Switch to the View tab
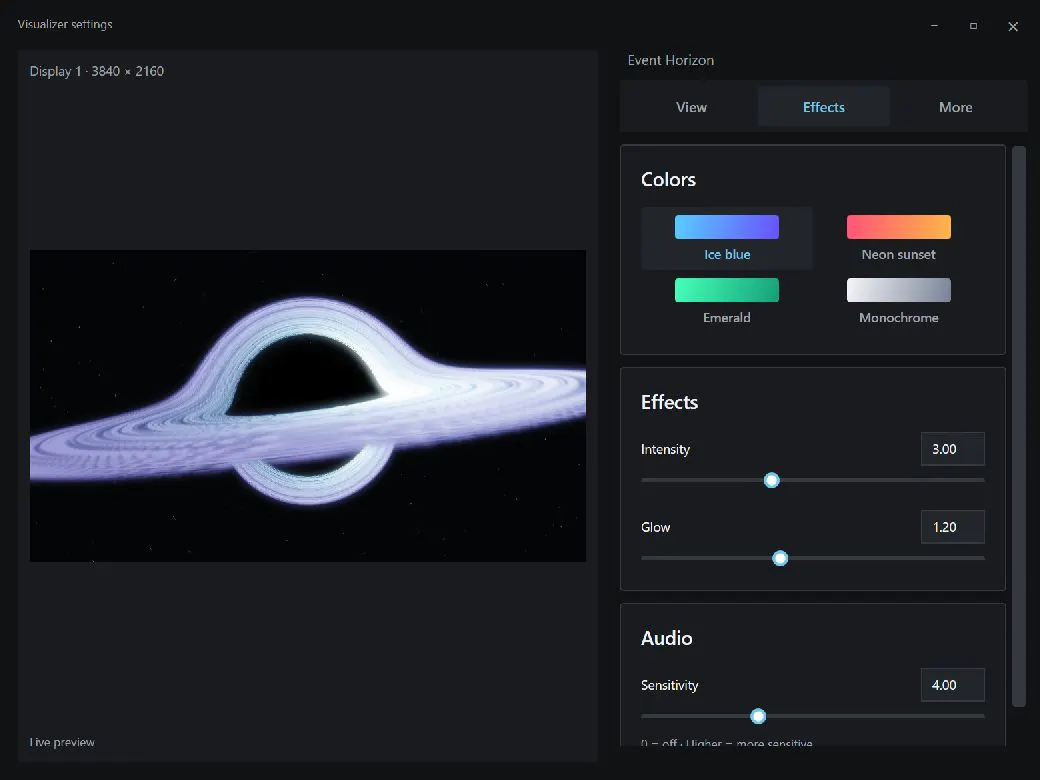Viewport: 1040px width, 780px height. tap(691, 107)
